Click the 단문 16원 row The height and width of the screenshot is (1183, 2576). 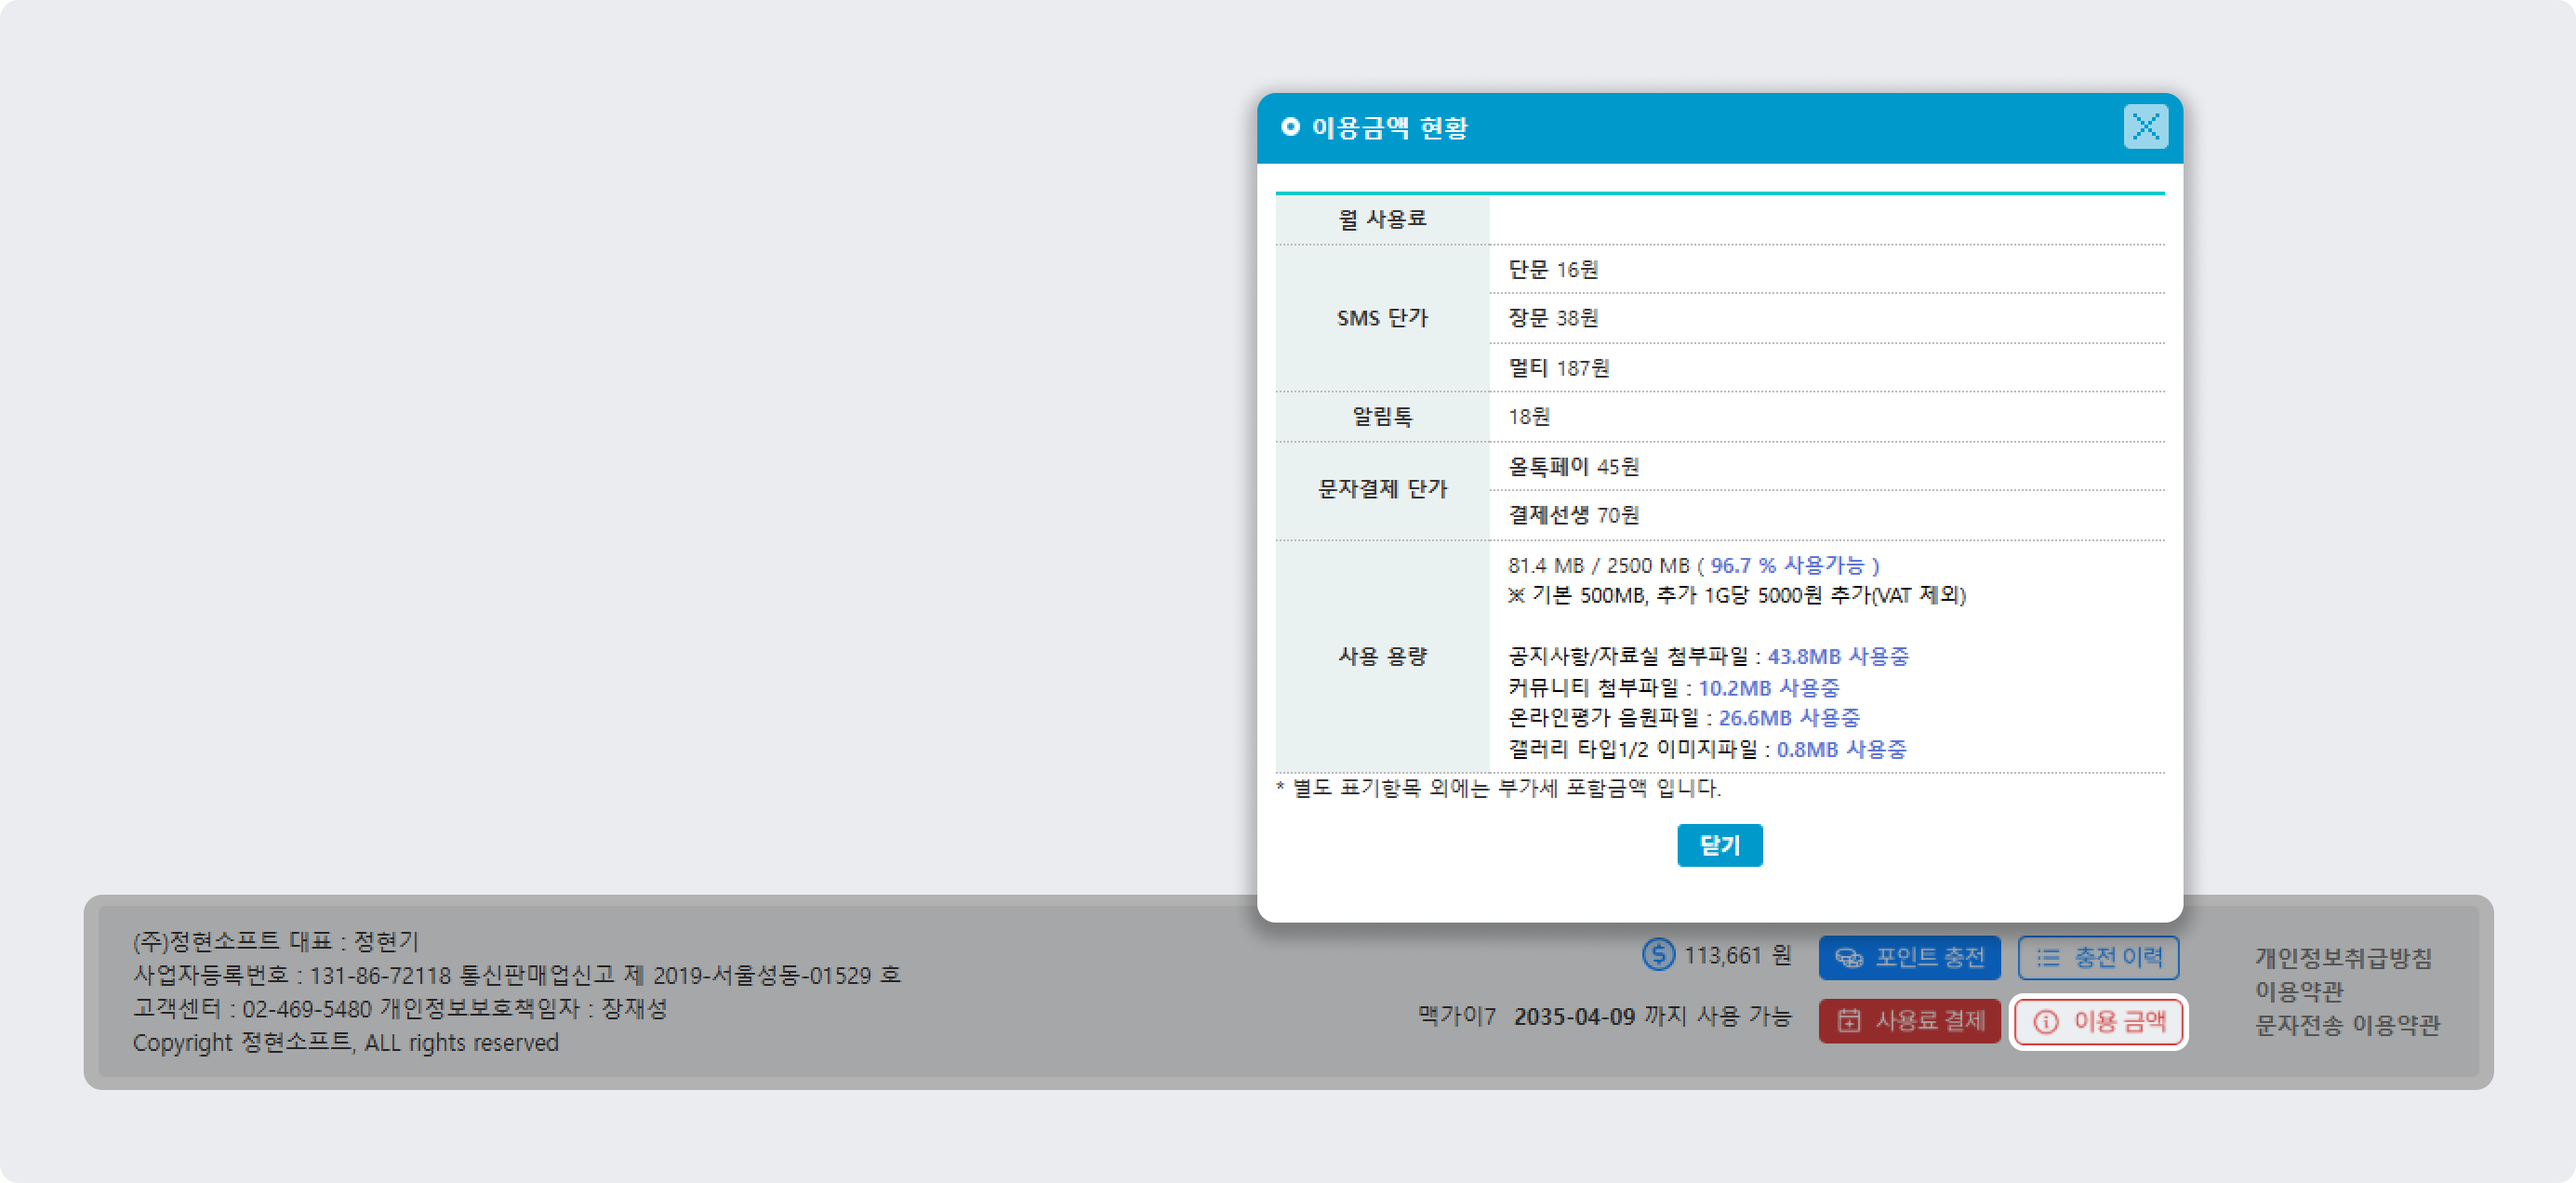[1826, 269]
